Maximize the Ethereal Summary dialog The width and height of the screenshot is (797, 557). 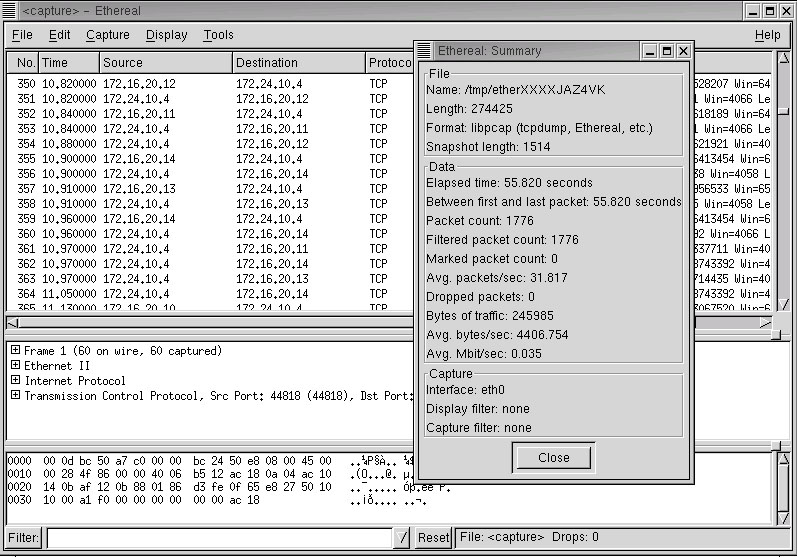click(667, 51)
